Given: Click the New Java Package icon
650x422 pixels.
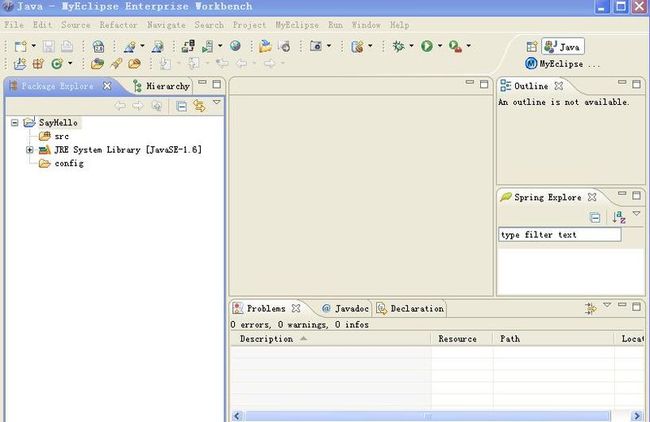Looking at the screenshot, I should (38, 63).
